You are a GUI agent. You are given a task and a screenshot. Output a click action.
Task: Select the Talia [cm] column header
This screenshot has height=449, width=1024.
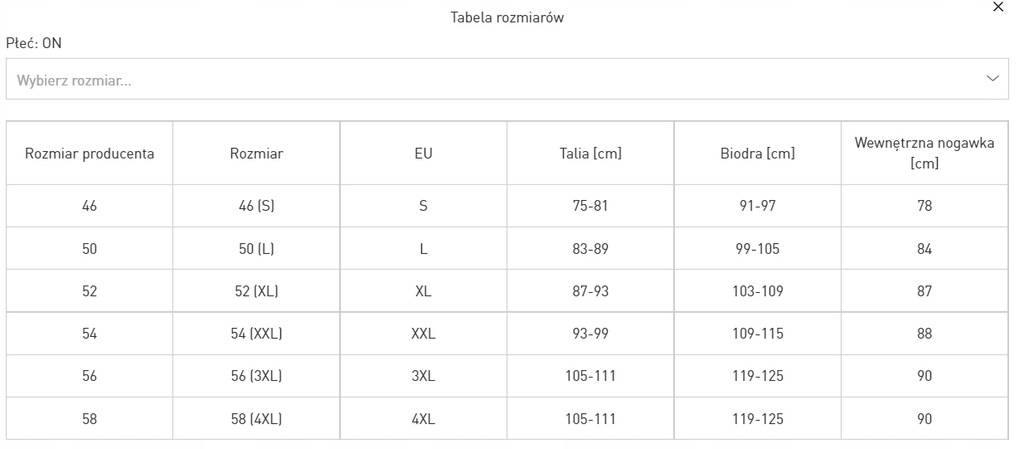pyautogui.click(x=590, y=154)
